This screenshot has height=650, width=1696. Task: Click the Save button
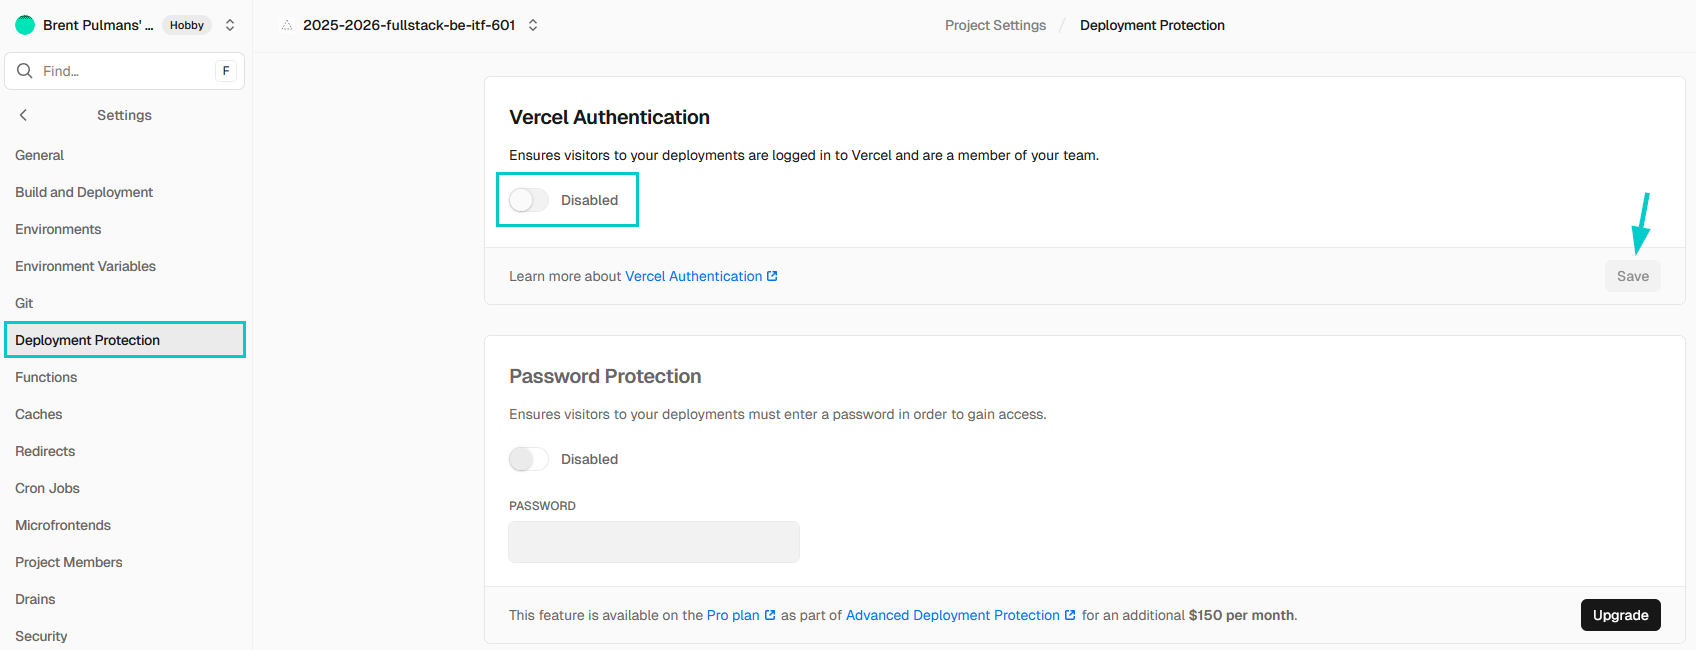tap(1633, 276)
